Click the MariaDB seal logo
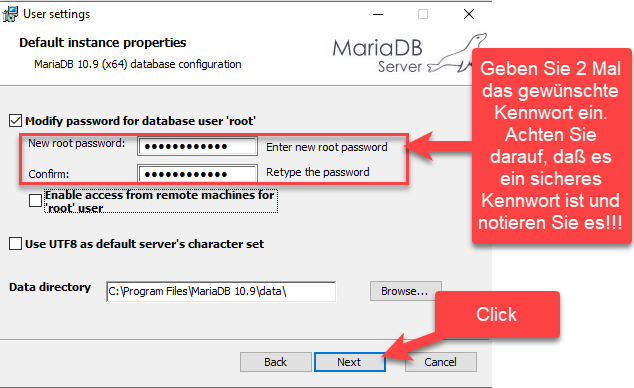The height and width of the screenshot is (388, 634). 457,54
